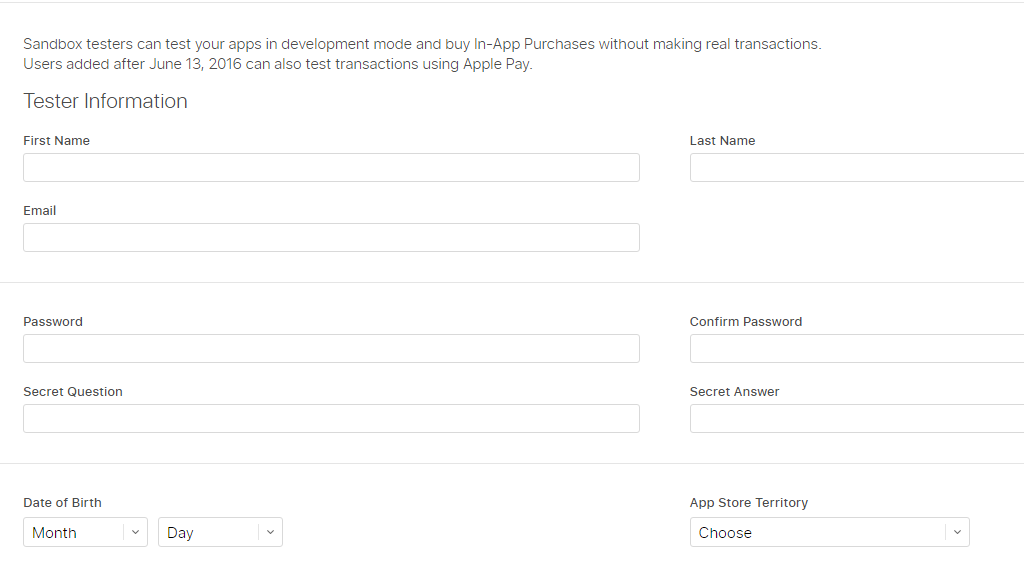The height and width of the screenshot is (564, 1024).
Task: Click the "Email" label text
Action: click(40, 211)
